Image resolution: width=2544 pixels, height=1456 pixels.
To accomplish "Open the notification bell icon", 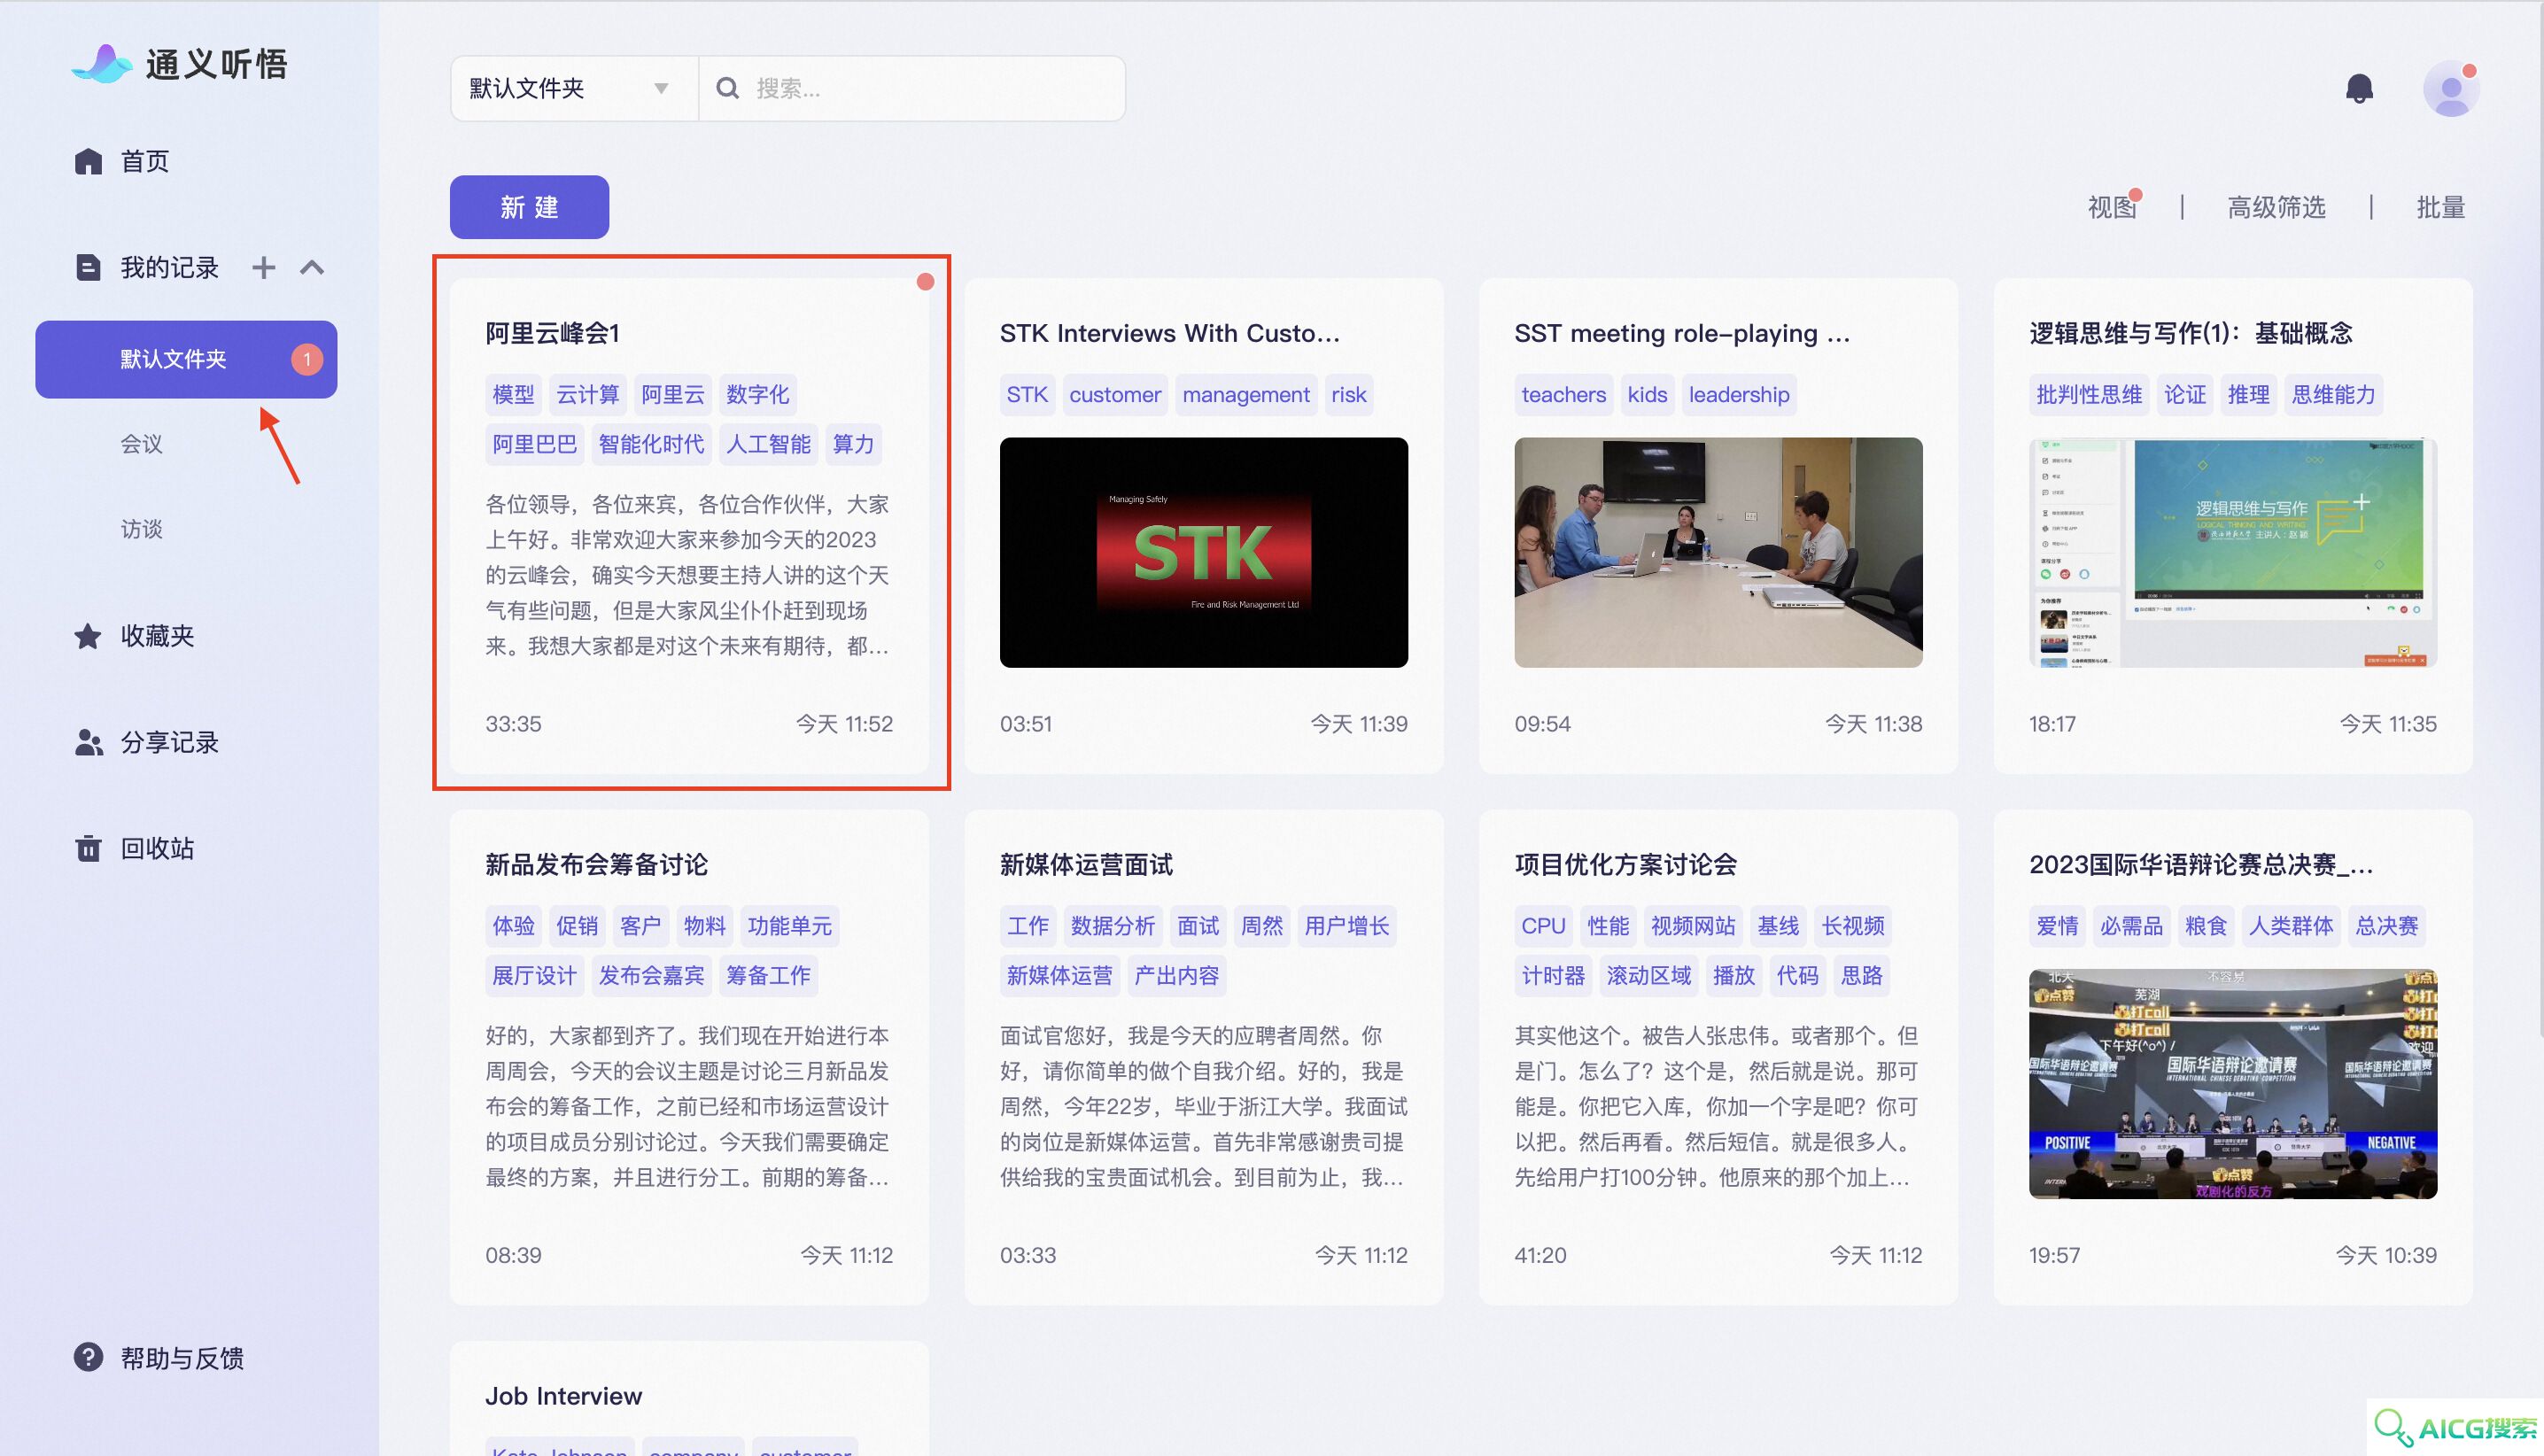I will pos(2359,89).
